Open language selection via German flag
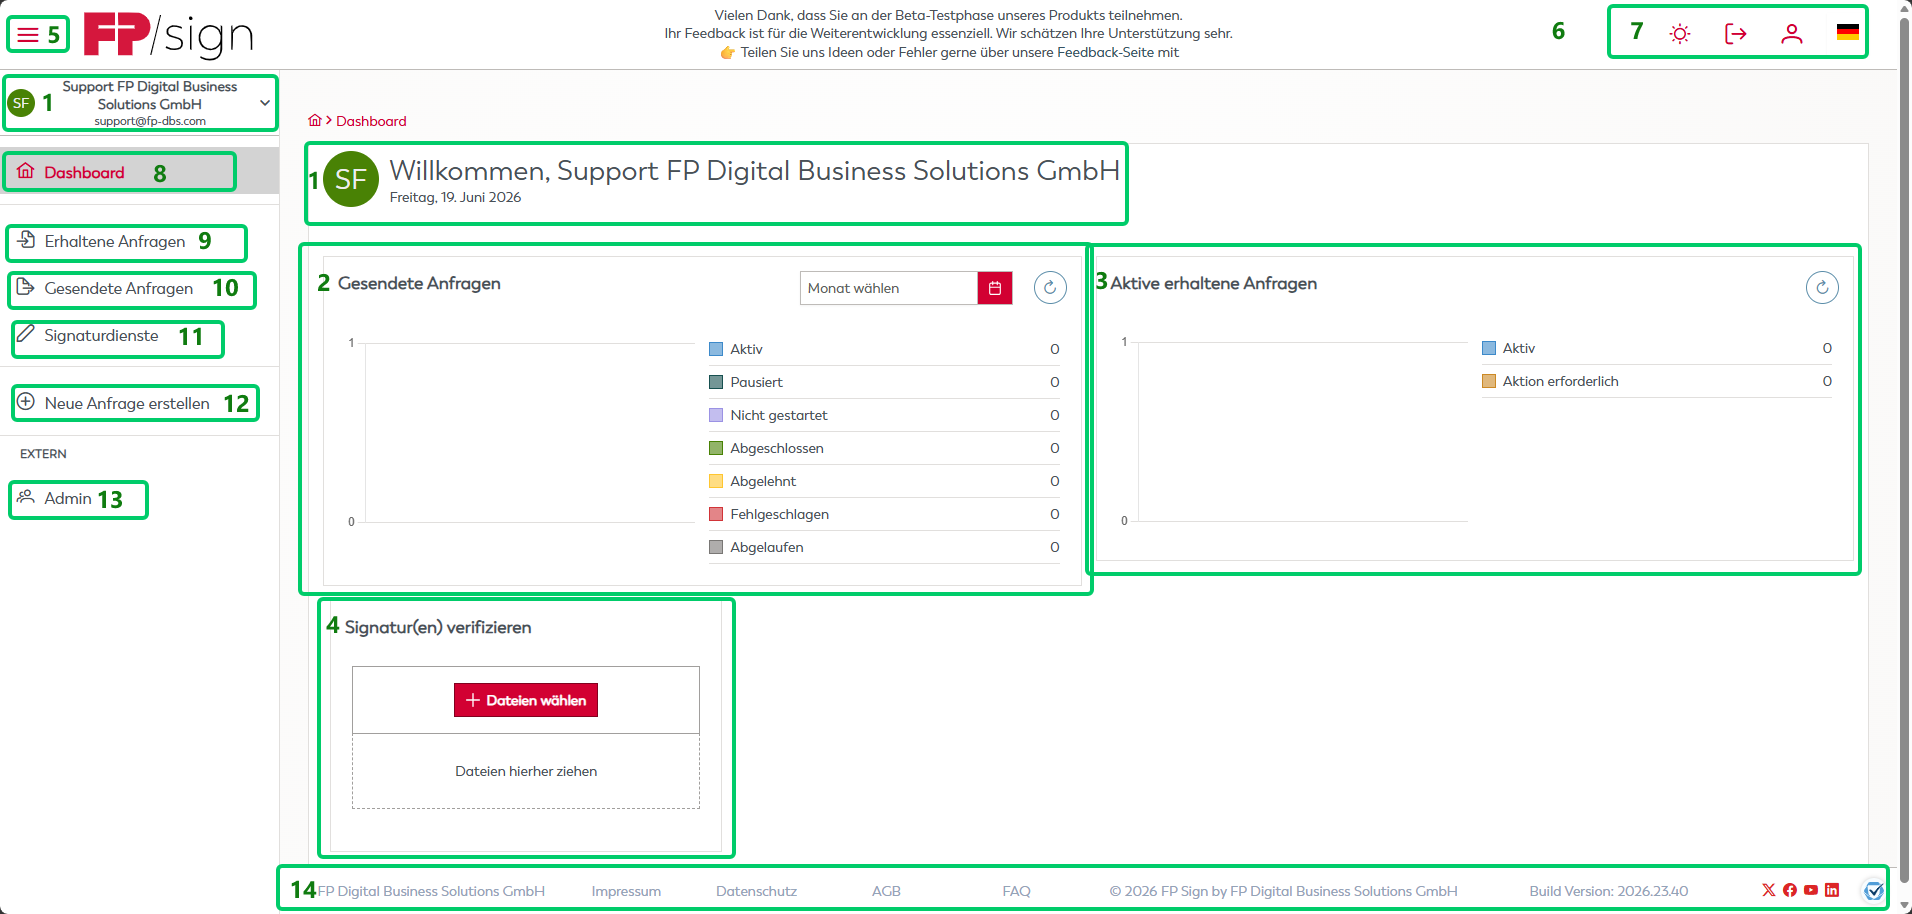The image size is (1912, 914). 1848,33
